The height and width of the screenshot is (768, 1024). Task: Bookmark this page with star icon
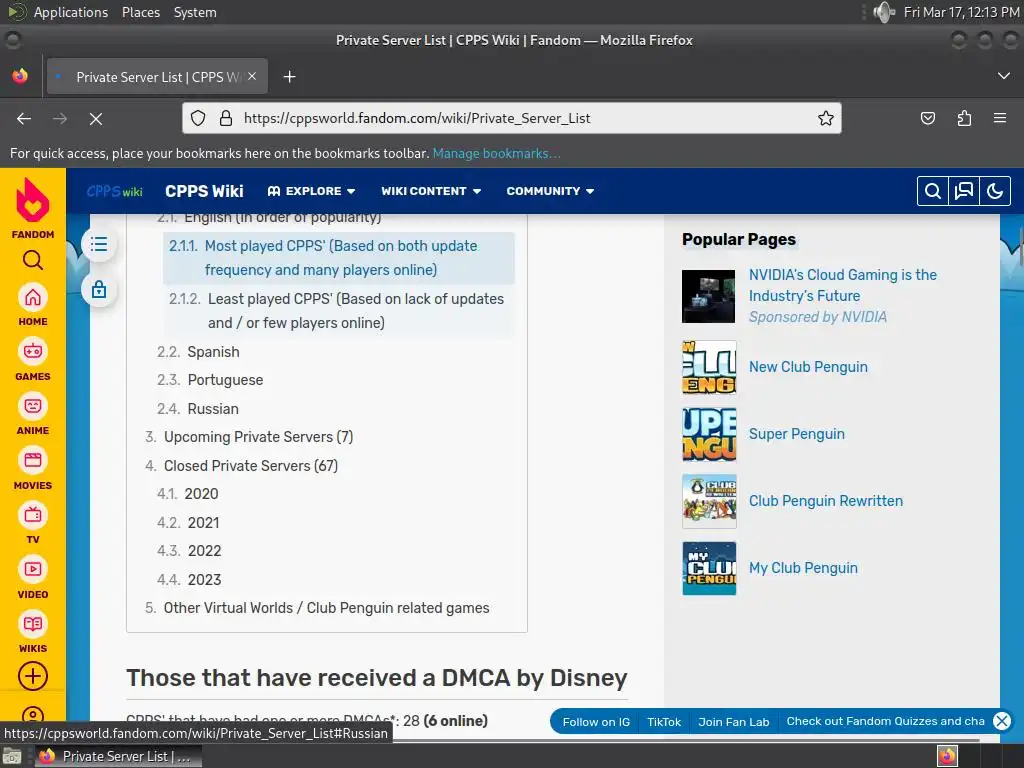(825, 118)
